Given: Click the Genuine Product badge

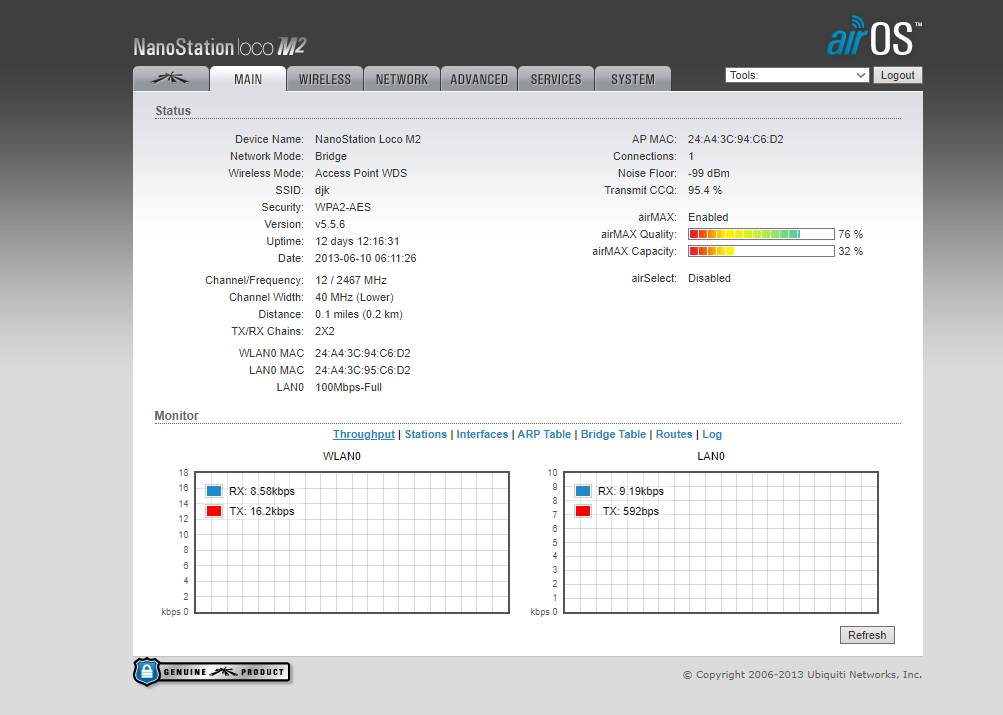Looking at the screenshot, I should click(x=212, y=672).
